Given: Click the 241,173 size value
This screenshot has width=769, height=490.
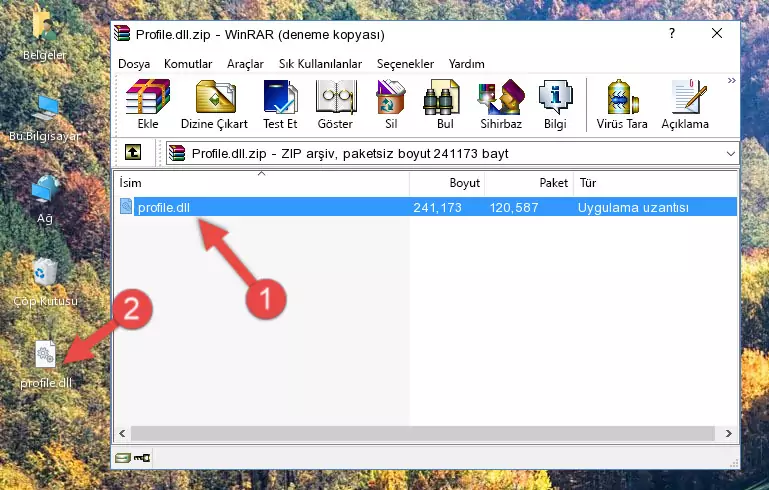Looking at the screenshot, I should click(437, 207).
